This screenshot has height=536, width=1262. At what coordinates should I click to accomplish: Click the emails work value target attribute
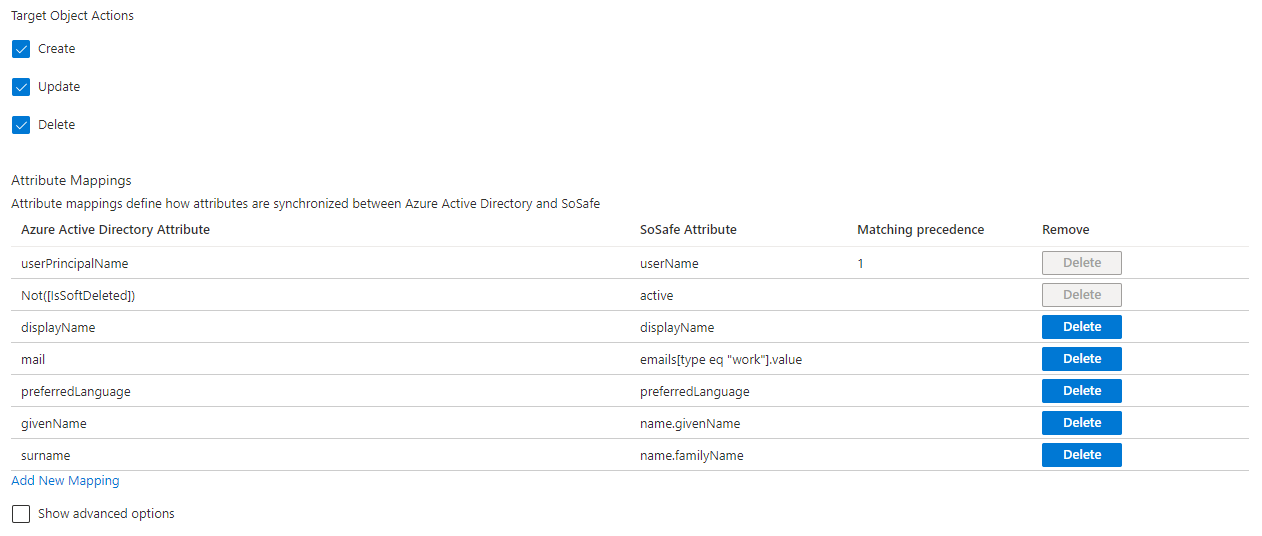(x=720, y=360)
